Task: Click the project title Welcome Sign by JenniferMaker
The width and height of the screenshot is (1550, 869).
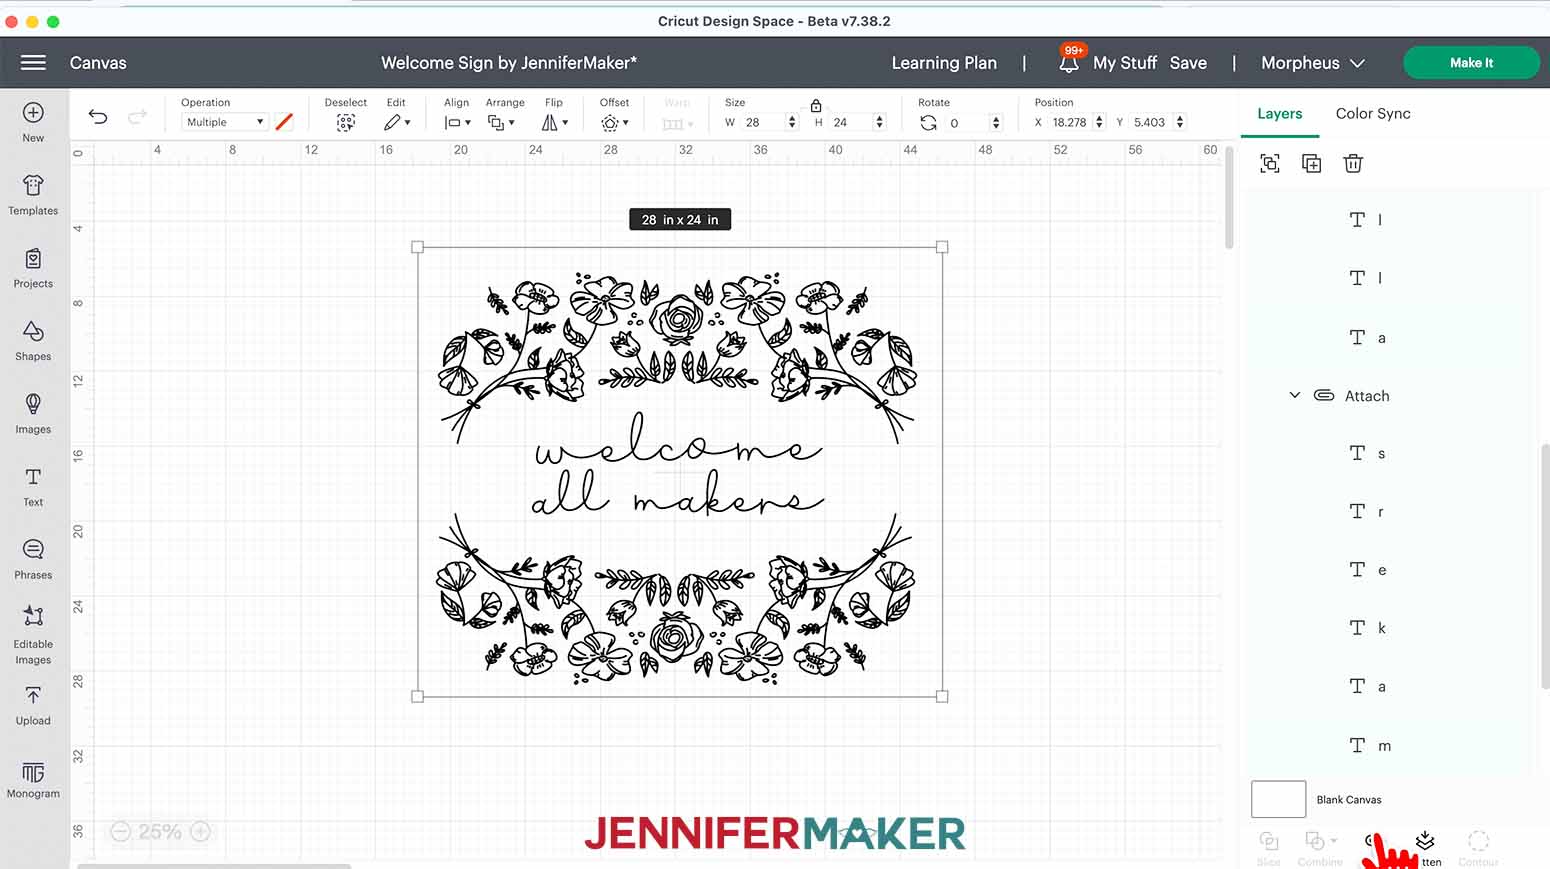Action: (x=509, y=62)
